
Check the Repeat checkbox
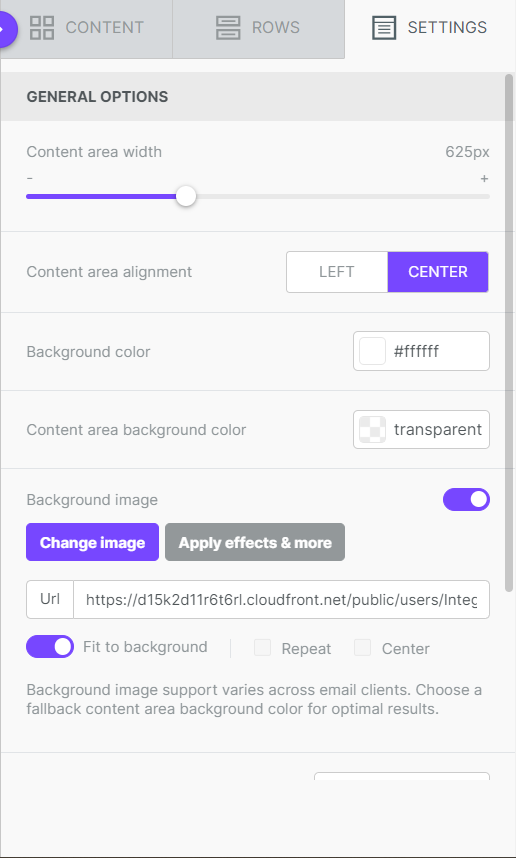point(263,648)
